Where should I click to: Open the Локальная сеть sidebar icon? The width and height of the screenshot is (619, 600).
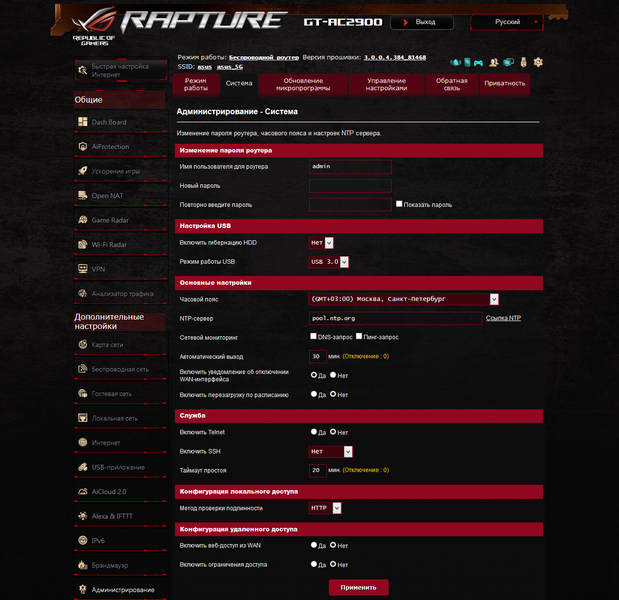tap(83, 418)
